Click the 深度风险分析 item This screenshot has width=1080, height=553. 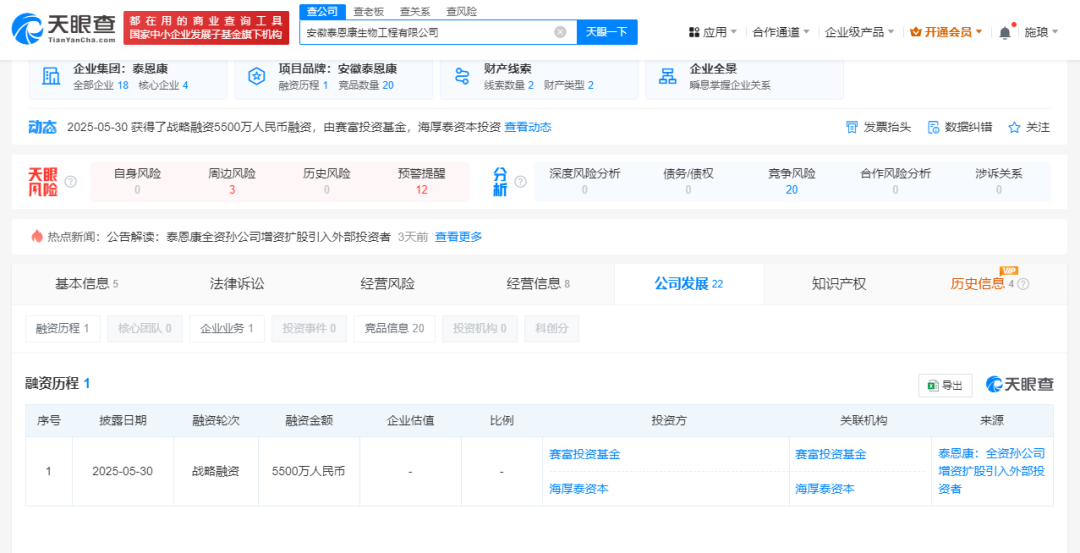[585, 181]
